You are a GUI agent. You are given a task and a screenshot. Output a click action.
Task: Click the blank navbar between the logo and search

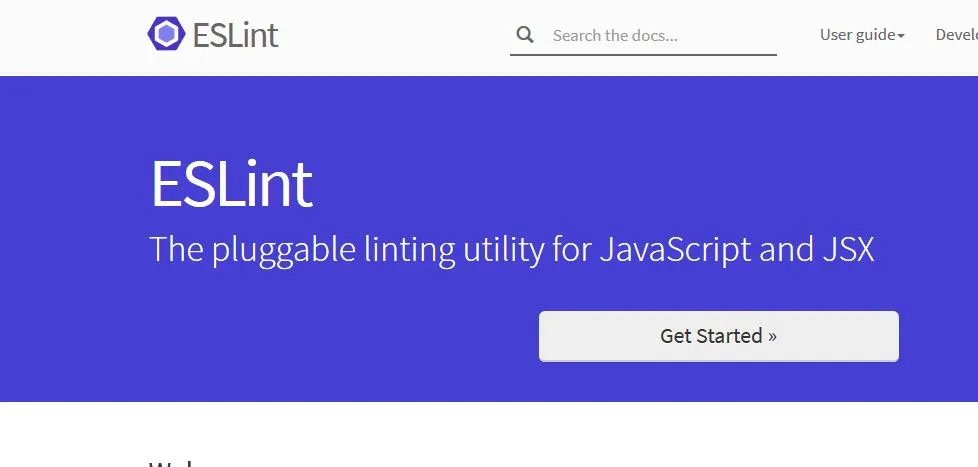pyautogui.click(x=393, y=35)
